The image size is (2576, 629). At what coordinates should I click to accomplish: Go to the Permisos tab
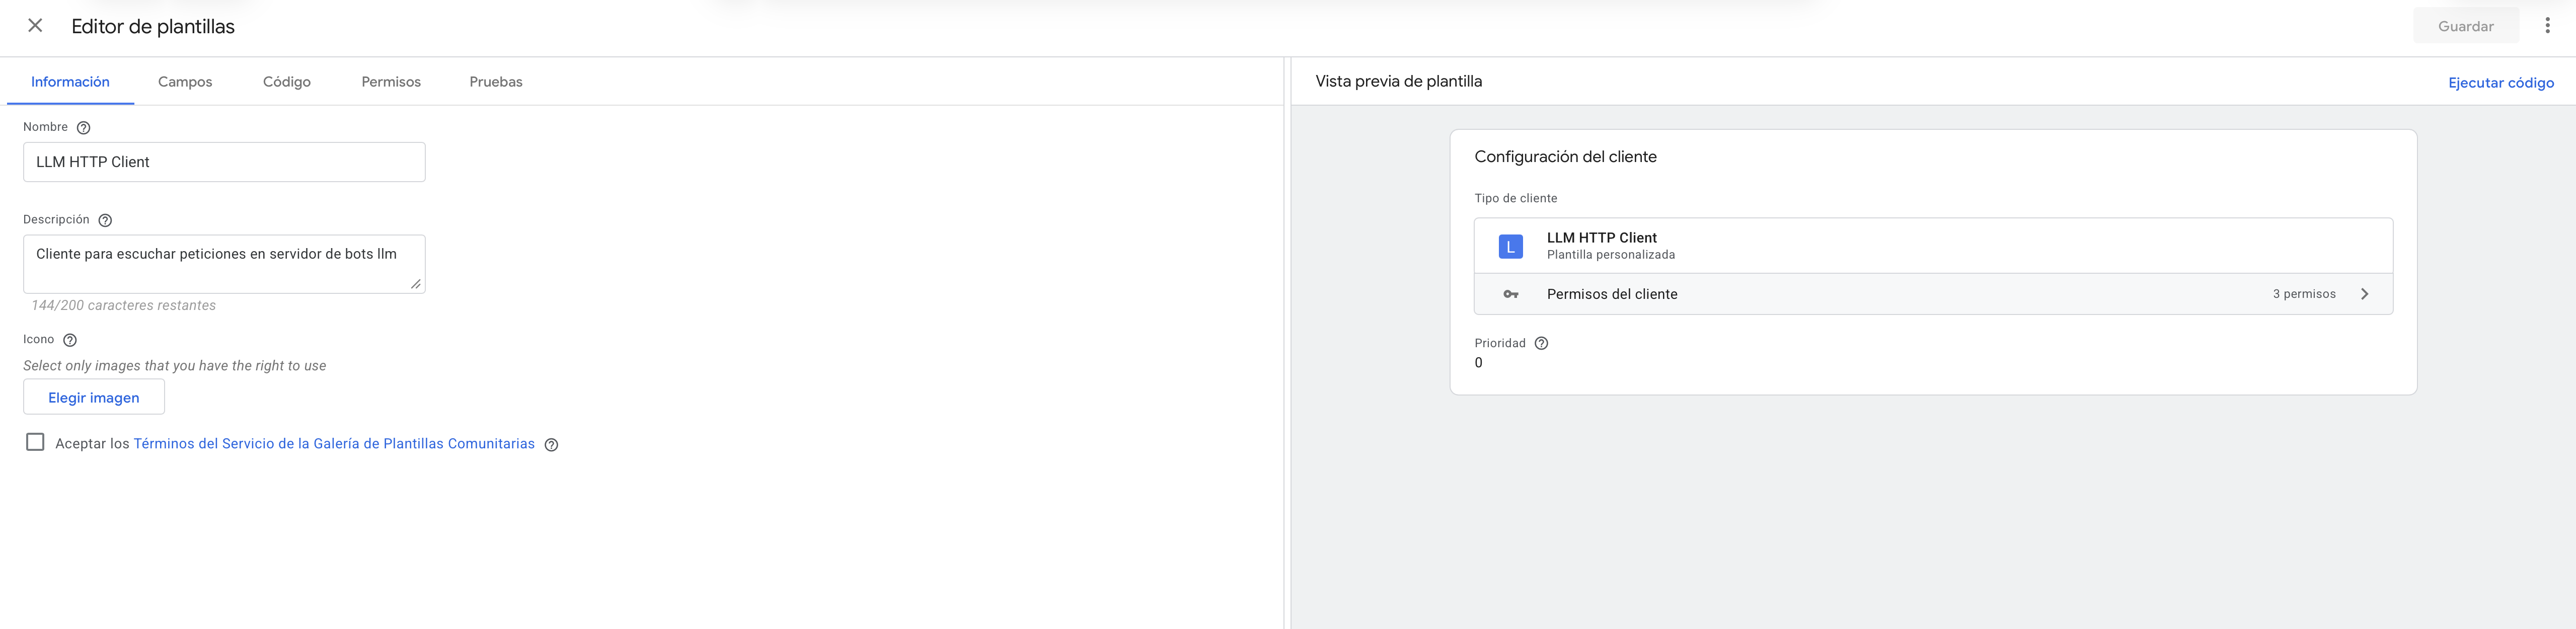(391, 82)
